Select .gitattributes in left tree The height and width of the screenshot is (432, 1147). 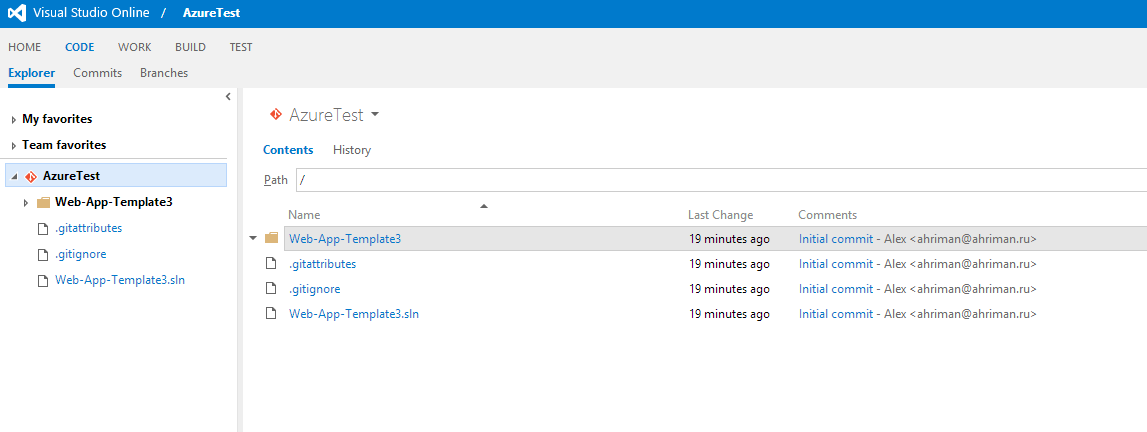pos(89,228)
